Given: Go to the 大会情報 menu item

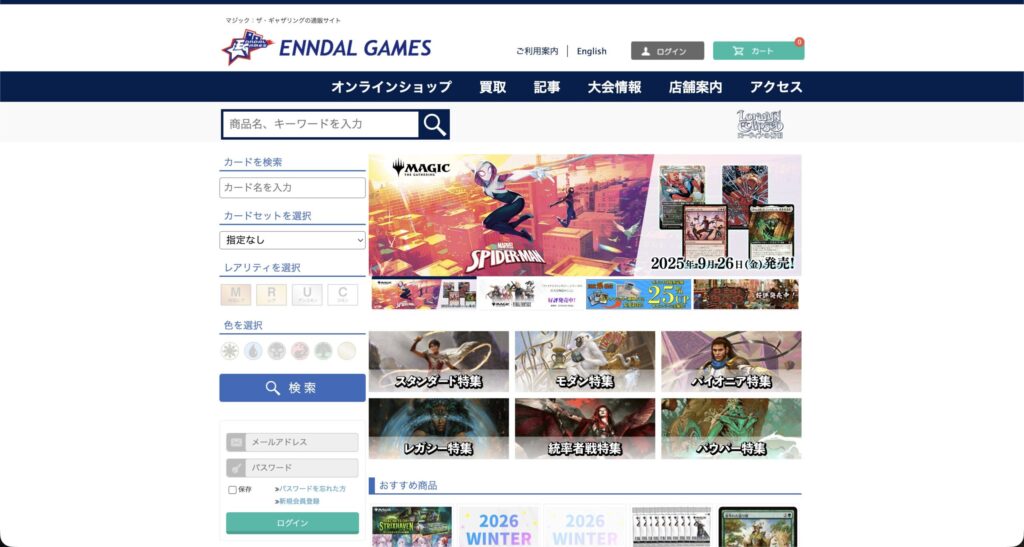Looking at the screenshot, I should 614,87.
